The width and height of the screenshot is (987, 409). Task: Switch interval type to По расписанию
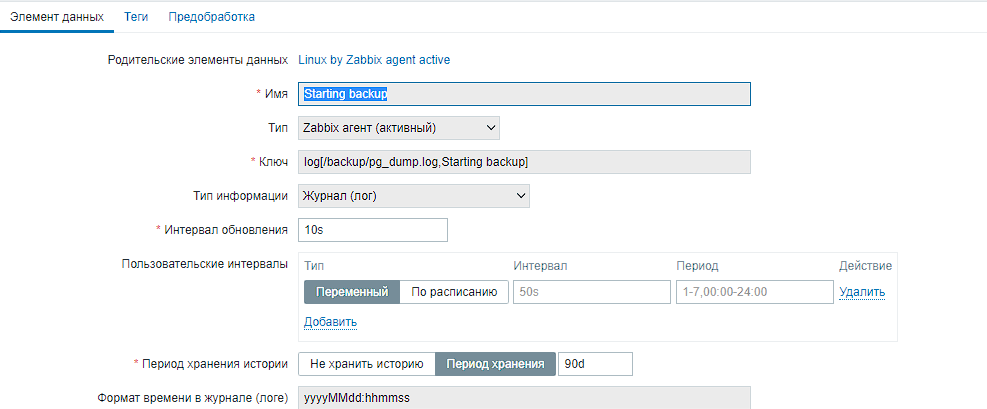tap(454, 292)
